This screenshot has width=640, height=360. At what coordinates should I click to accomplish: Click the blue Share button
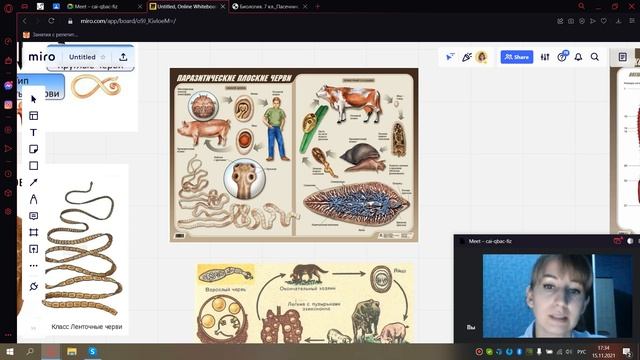517,57
